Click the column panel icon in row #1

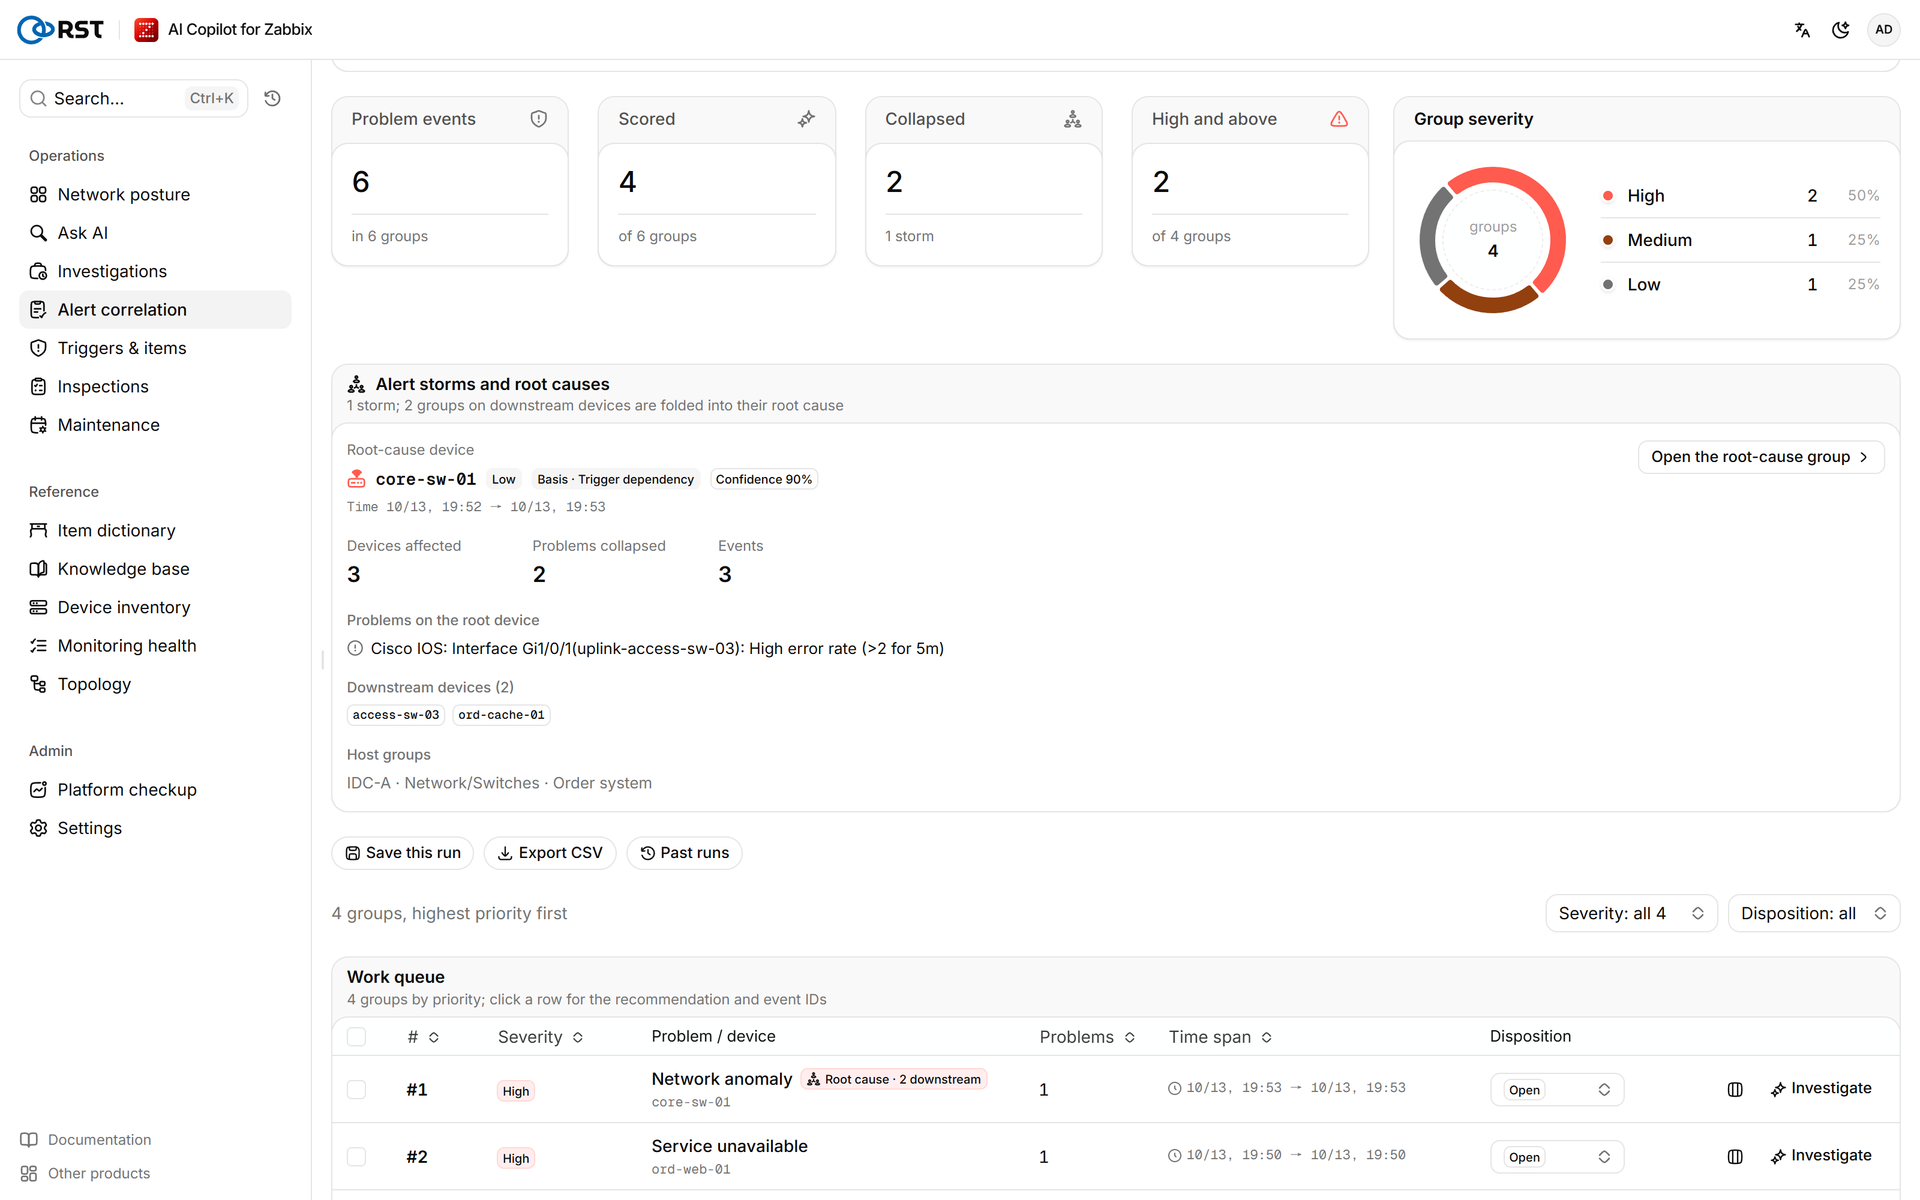(x=1735, y=1089)
